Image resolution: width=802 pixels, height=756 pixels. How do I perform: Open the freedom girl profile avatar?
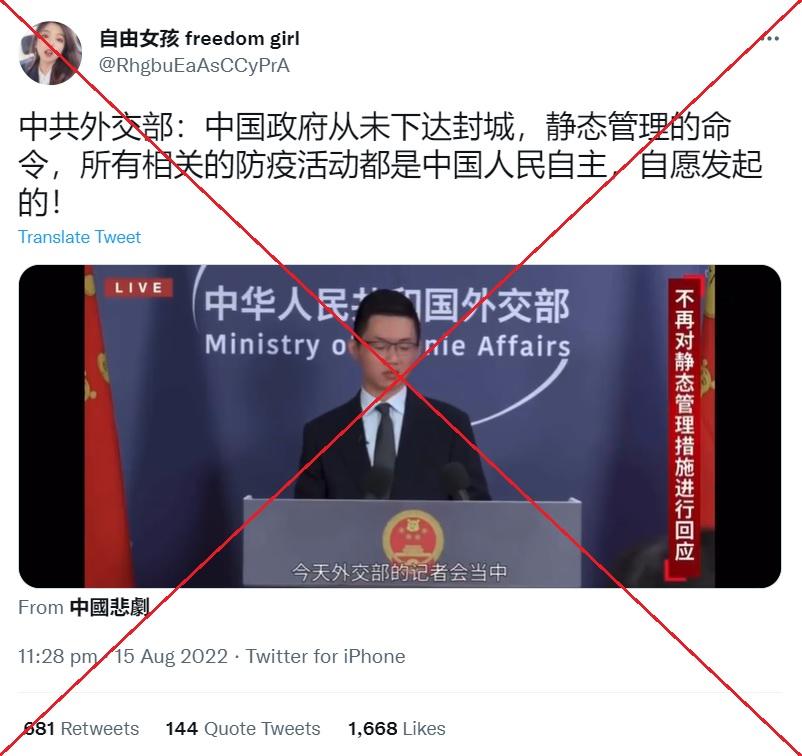pos(50,53)
